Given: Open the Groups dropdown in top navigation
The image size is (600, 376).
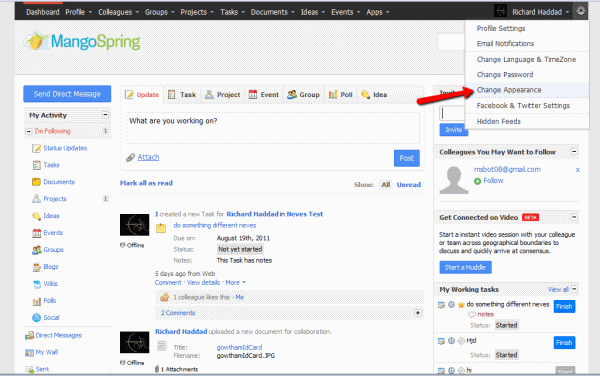Looking at the screenshot, I should point(160,12).
